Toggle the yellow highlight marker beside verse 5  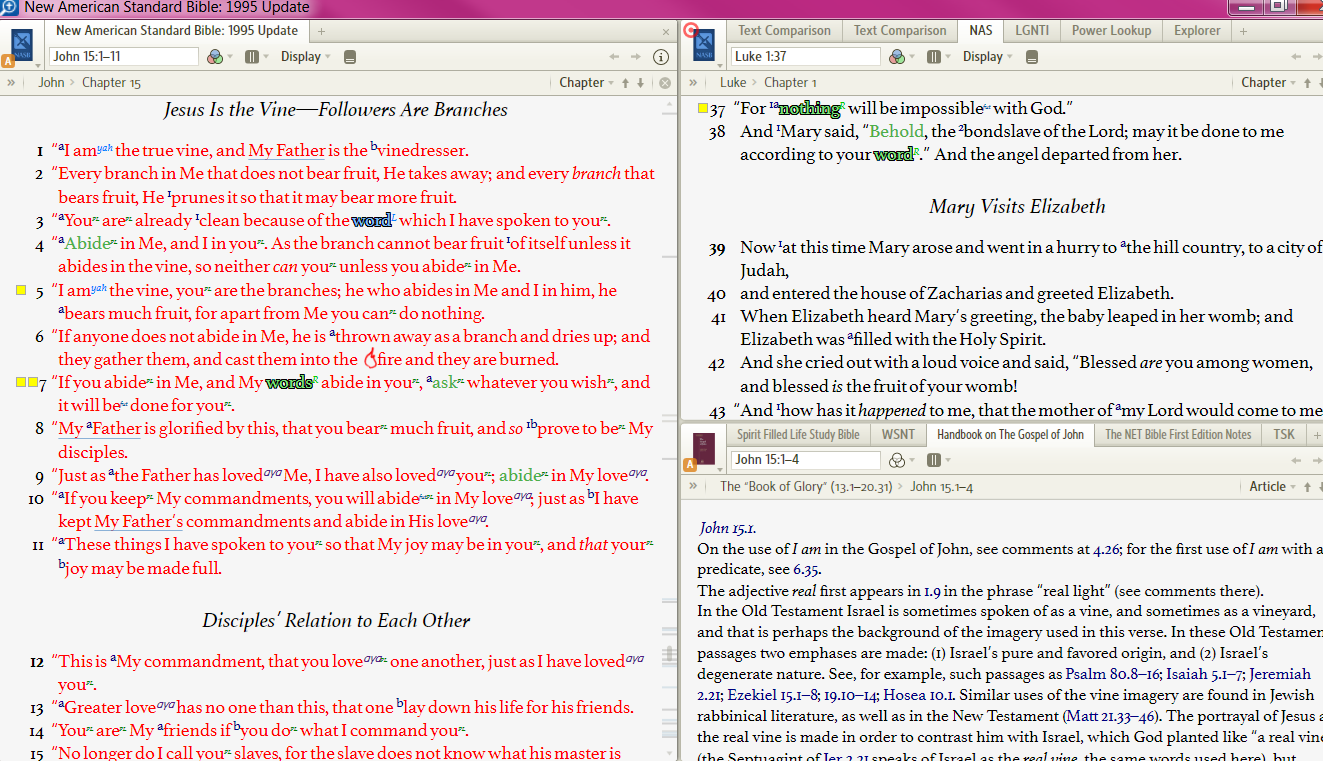tap(21, 291)
